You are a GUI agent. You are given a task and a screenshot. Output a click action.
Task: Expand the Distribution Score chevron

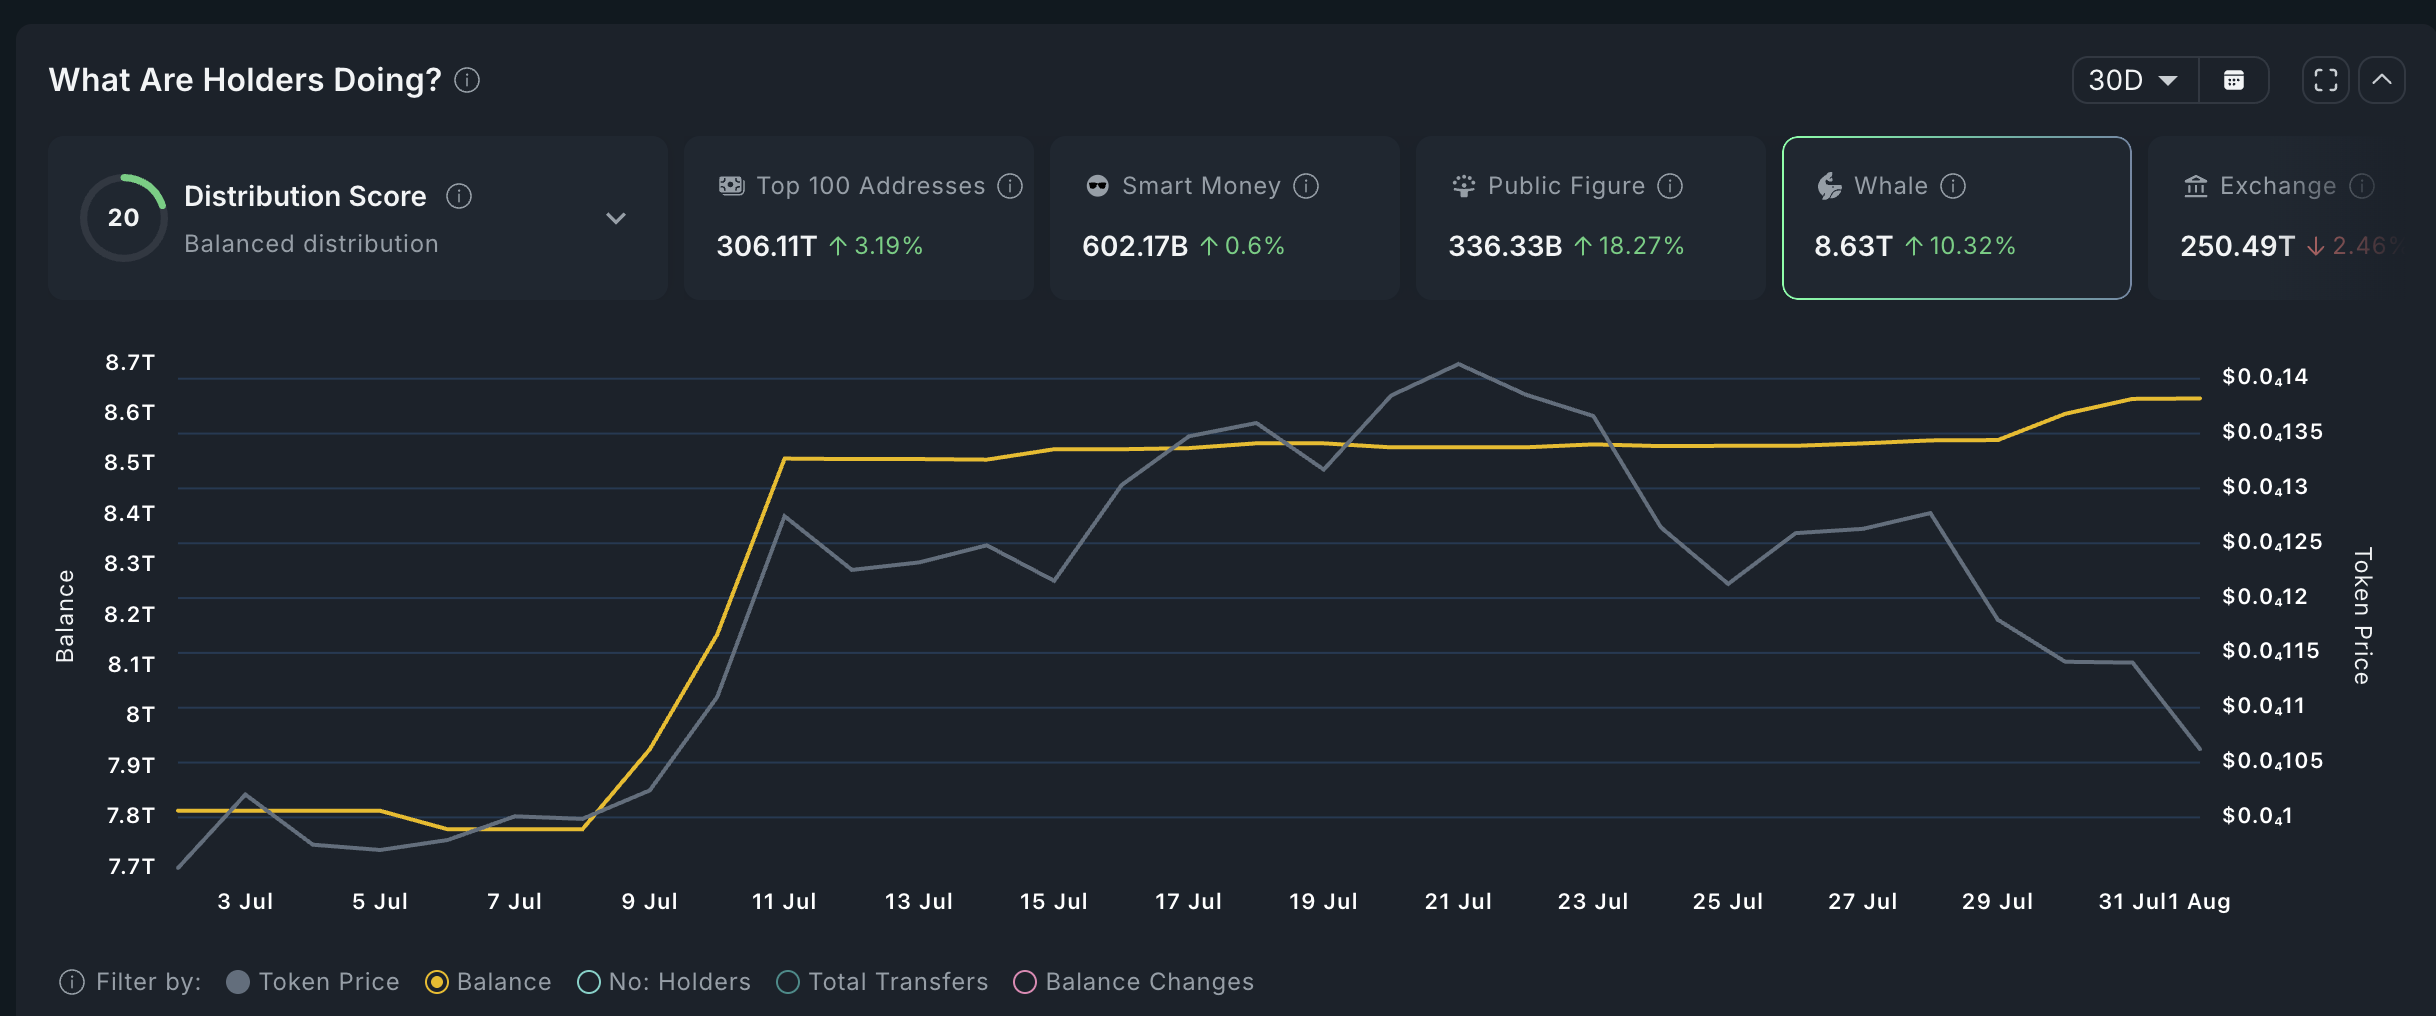[616, 218]
